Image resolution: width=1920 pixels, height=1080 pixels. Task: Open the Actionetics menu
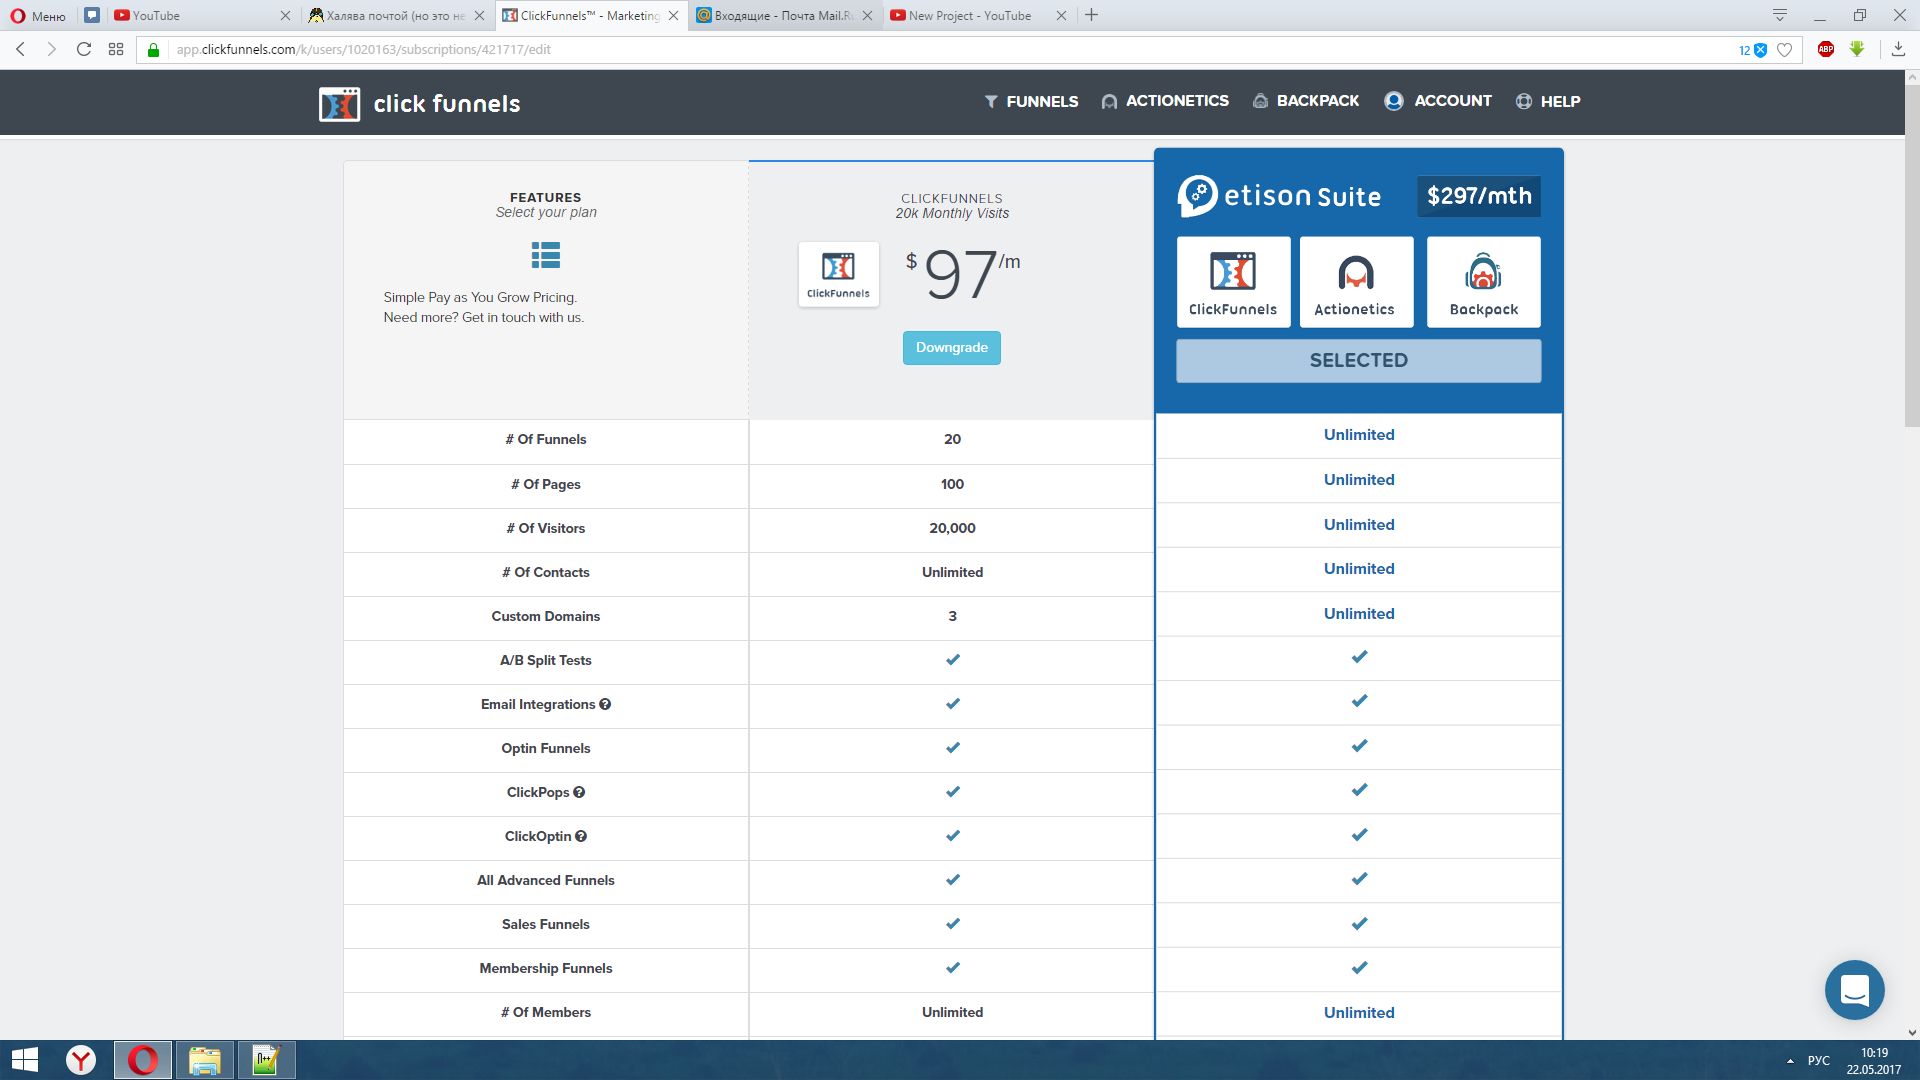pyautogui.click(x=1165, y=101)
